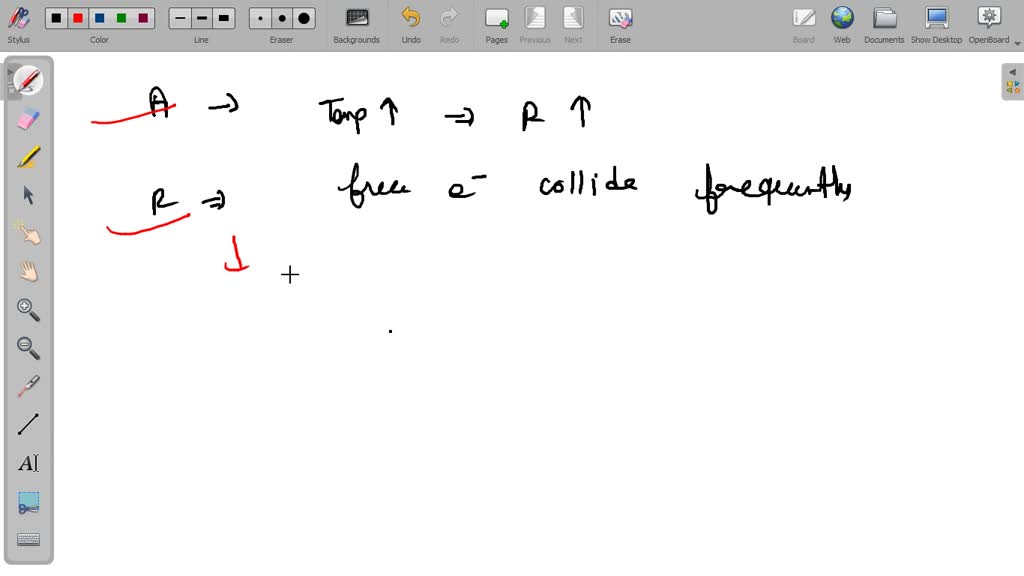Switch to Web mode
Screen dimensions: 1024x576
[x=842, y=24]
